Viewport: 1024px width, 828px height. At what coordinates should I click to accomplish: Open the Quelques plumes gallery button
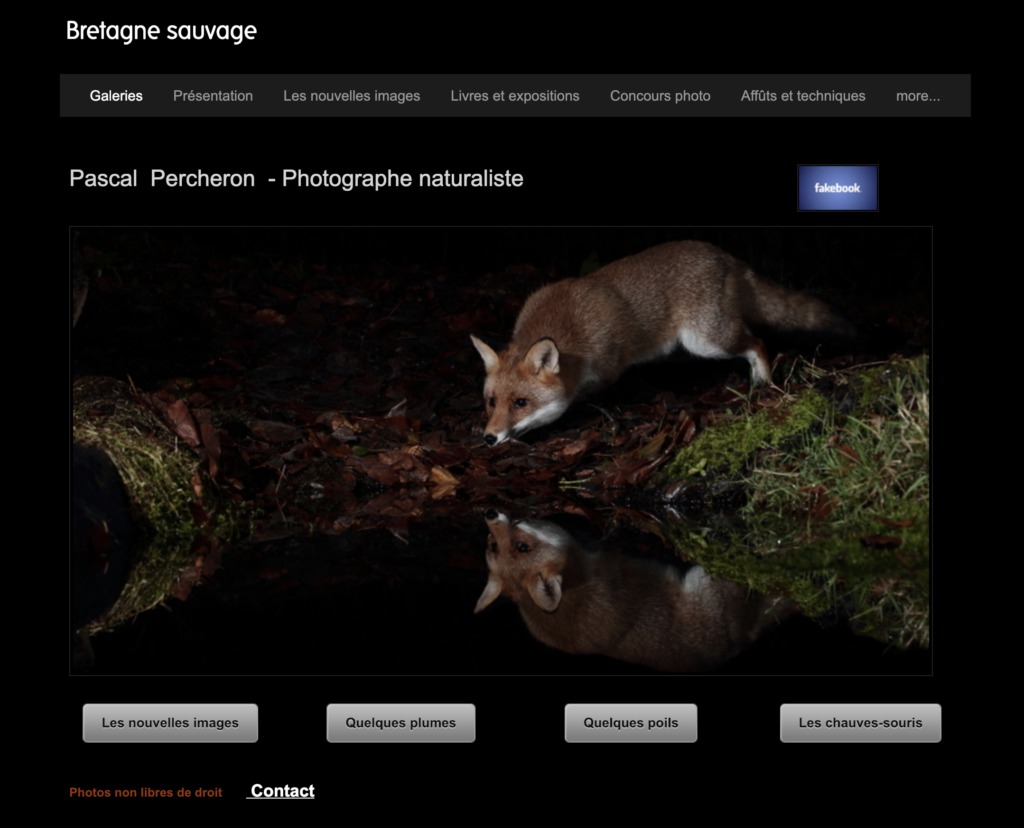point(401,723)
